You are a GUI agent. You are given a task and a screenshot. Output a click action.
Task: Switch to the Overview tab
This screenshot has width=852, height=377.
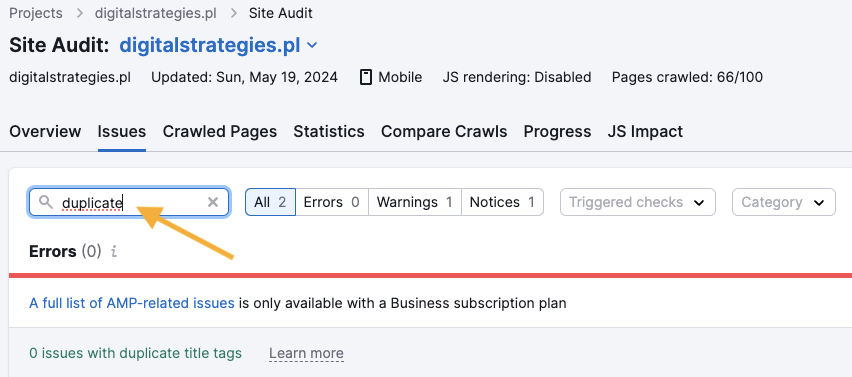pyautogui.click(x=45, y=131)
